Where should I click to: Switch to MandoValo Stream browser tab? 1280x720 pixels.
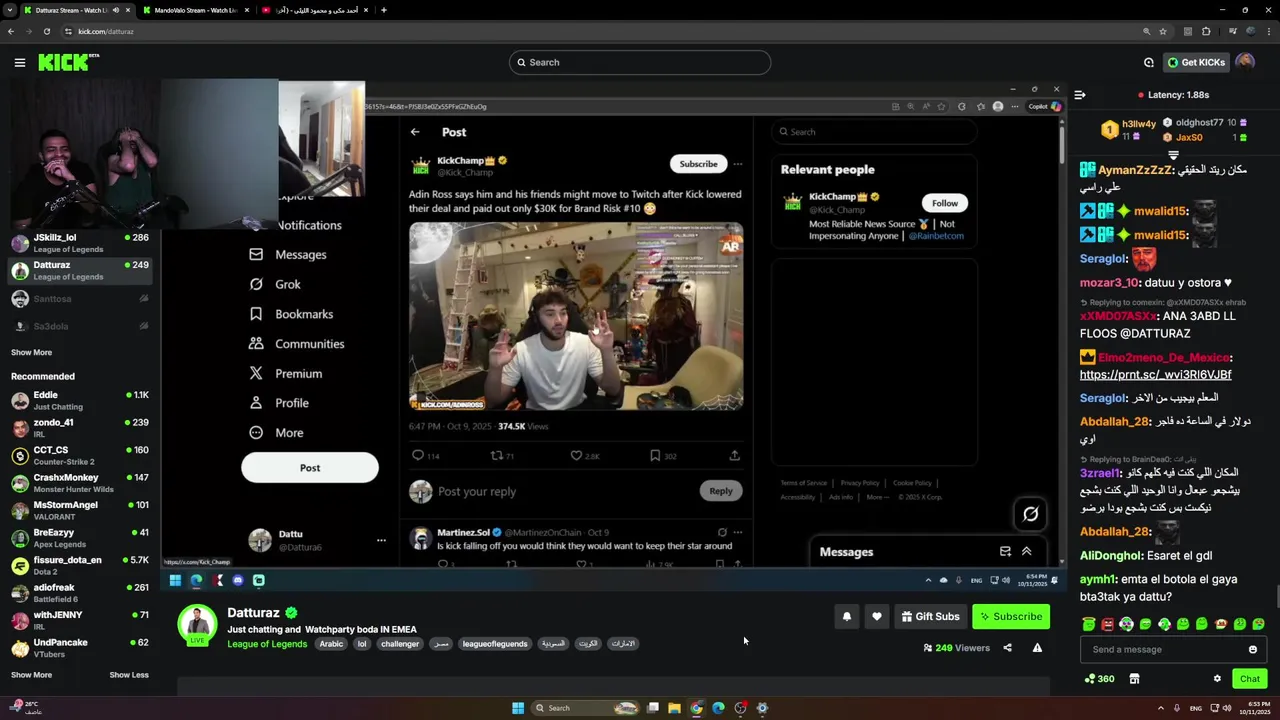(x=195, y=10)
